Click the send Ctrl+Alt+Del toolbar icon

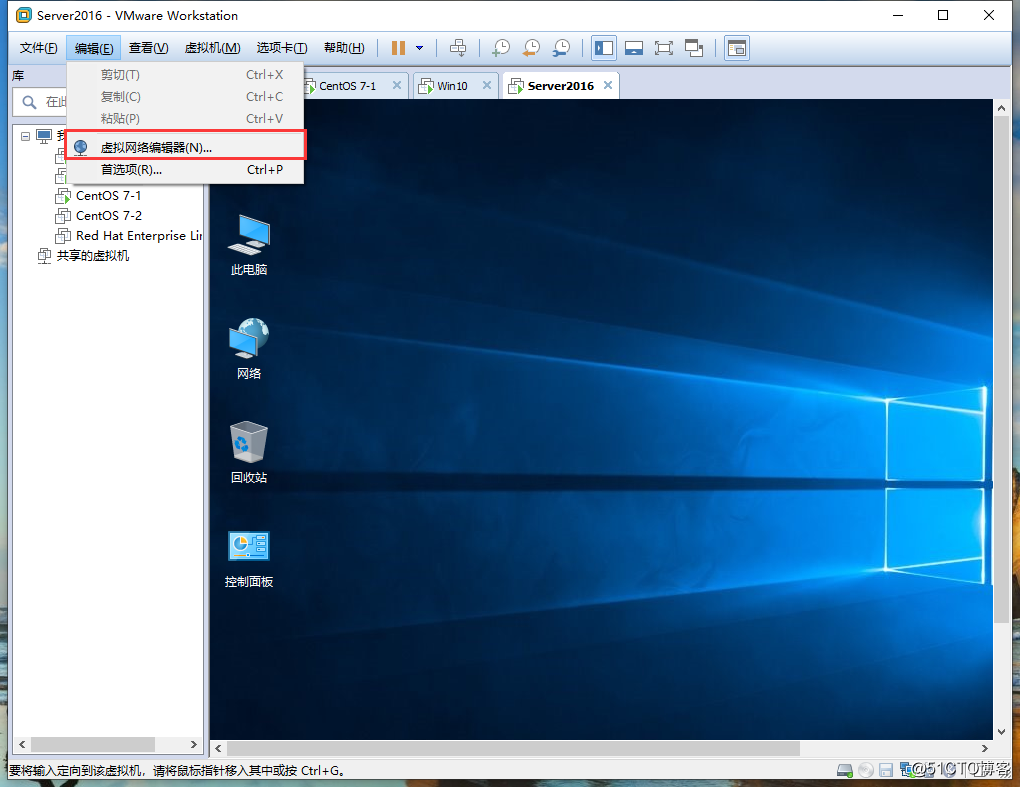[x=458, y=48]
